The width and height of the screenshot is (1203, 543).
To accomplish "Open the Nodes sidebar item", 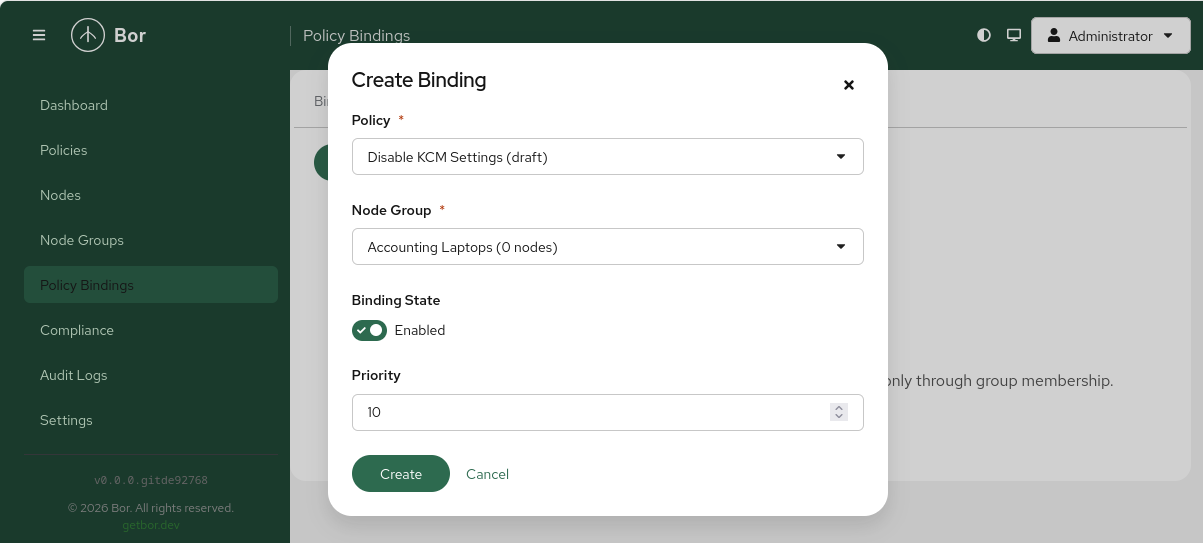I will click(x=151, y=195).
